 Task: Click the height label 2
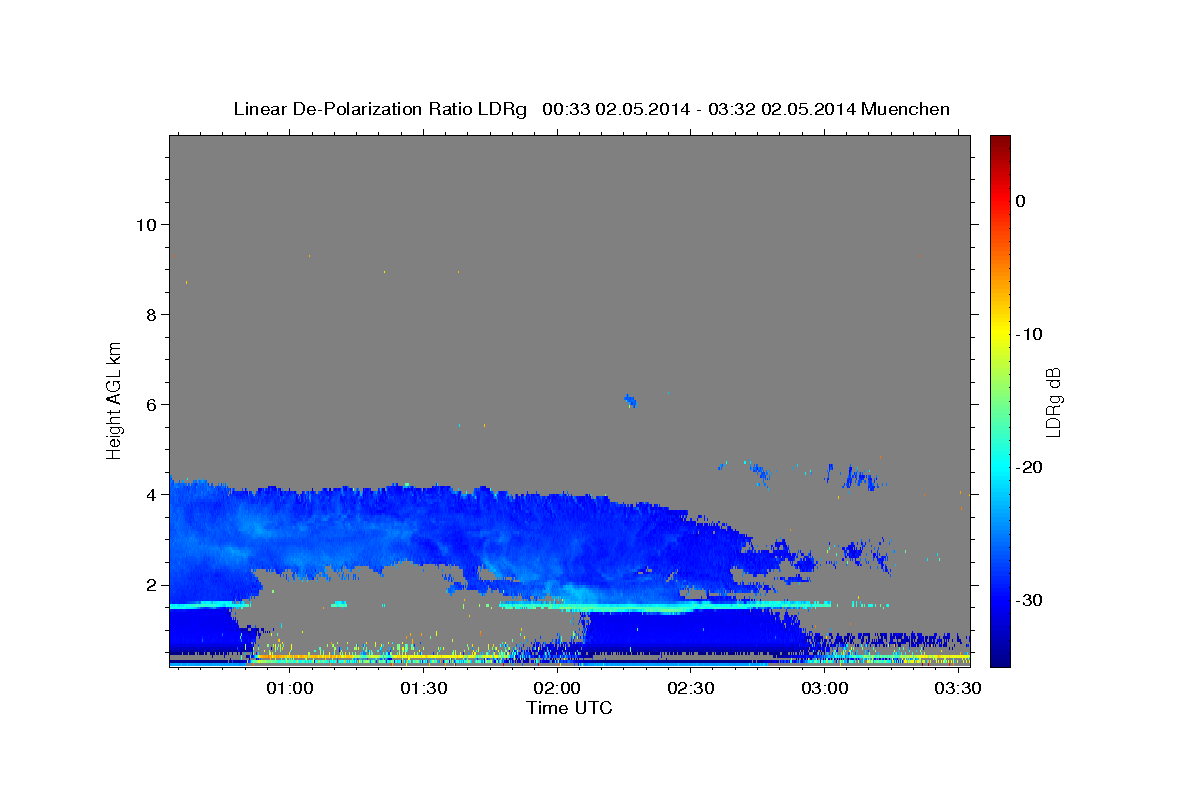pos(149,584)
